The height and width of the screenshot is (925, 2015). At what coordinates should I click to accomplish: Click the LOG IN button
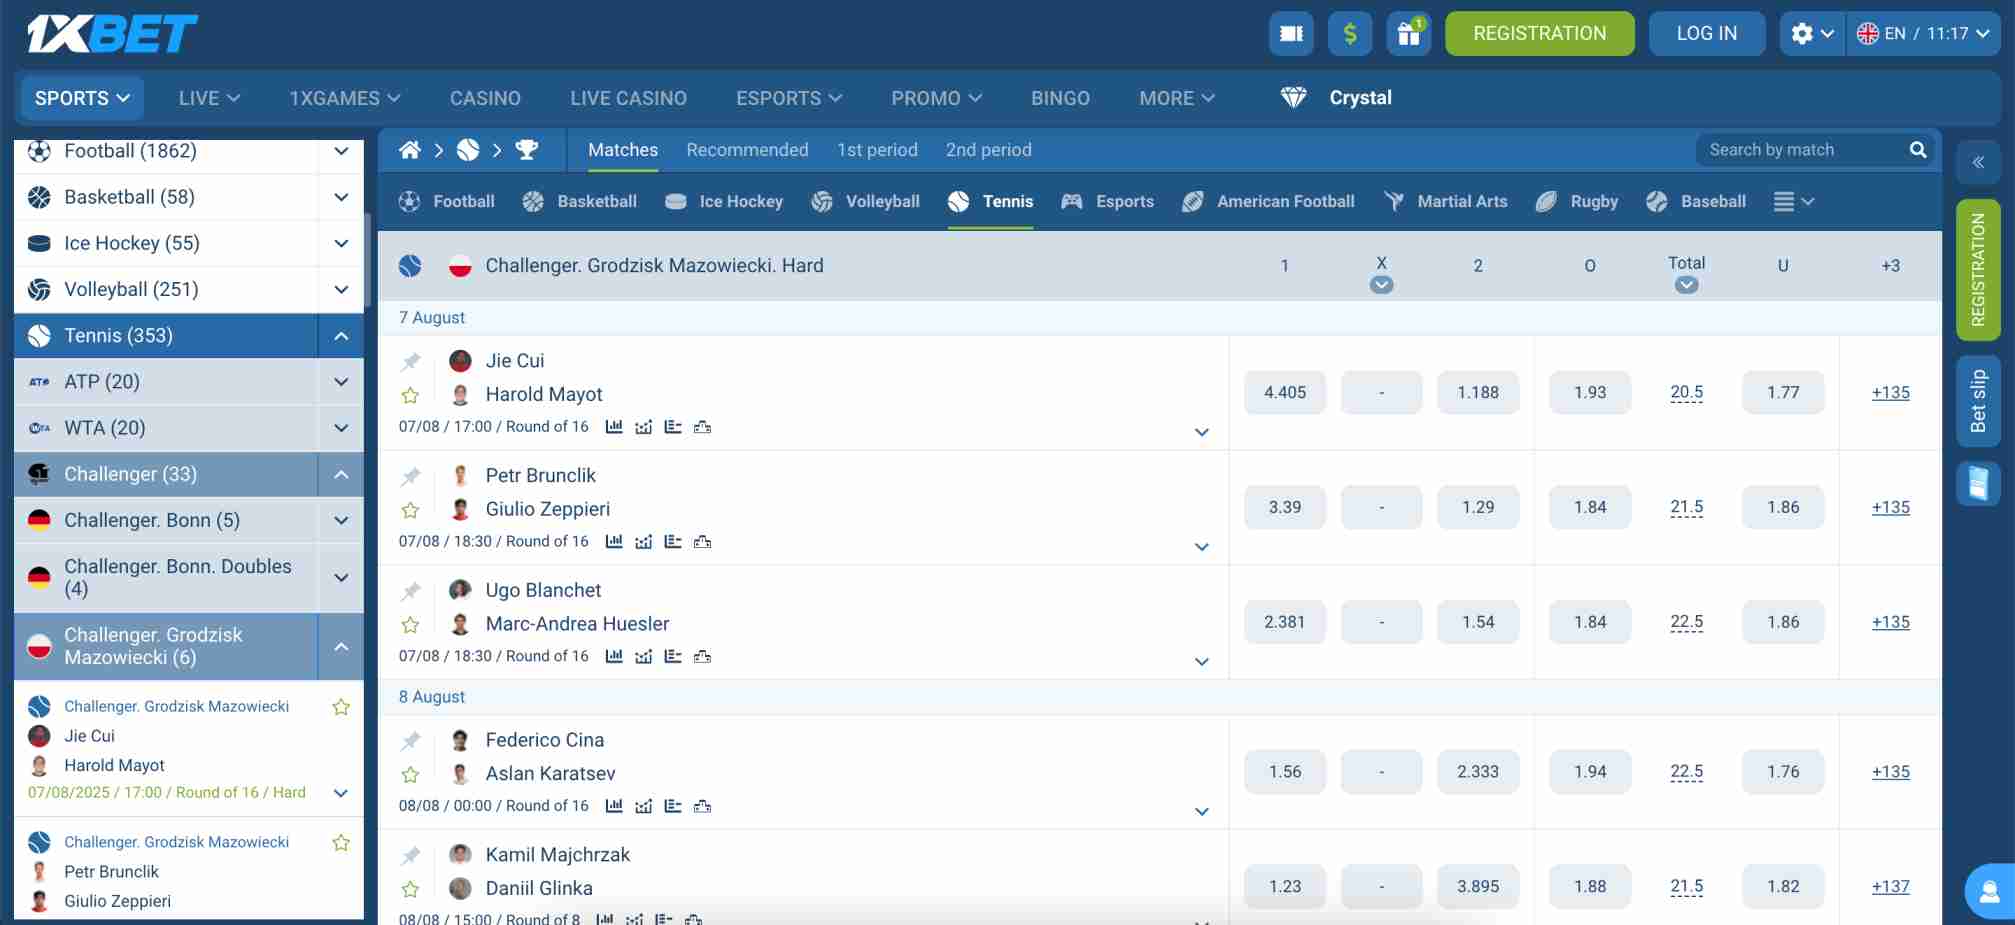[x=1706, y=33]
